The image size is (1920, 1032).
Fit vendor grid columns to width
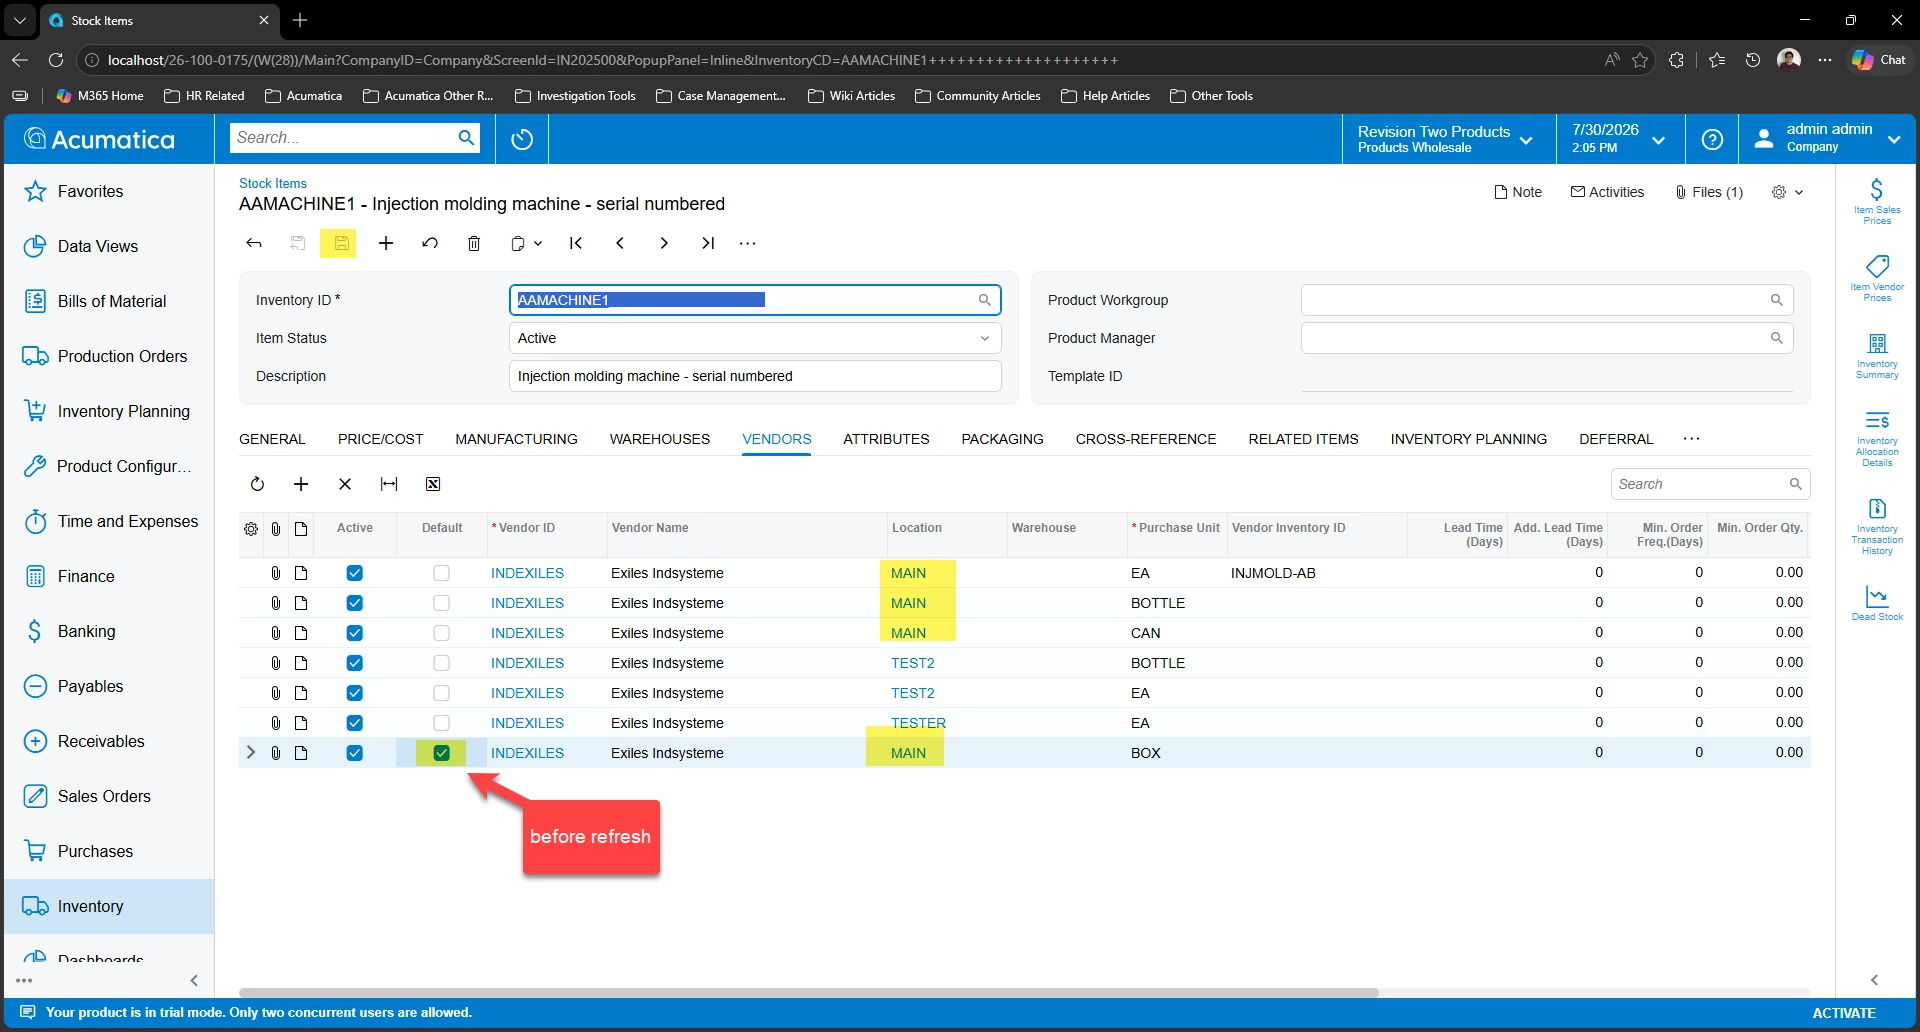389,484
